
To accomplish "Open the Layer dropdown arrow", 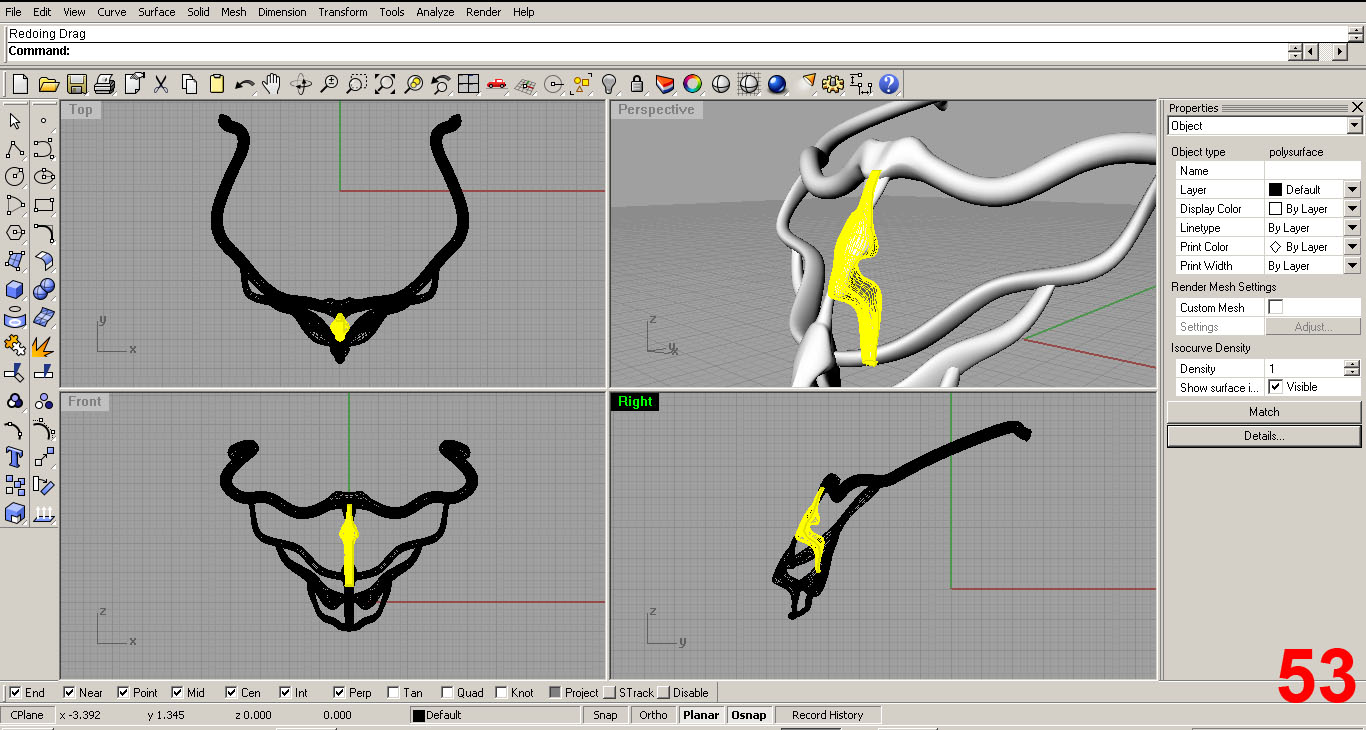I will [x=1352, y=189].
